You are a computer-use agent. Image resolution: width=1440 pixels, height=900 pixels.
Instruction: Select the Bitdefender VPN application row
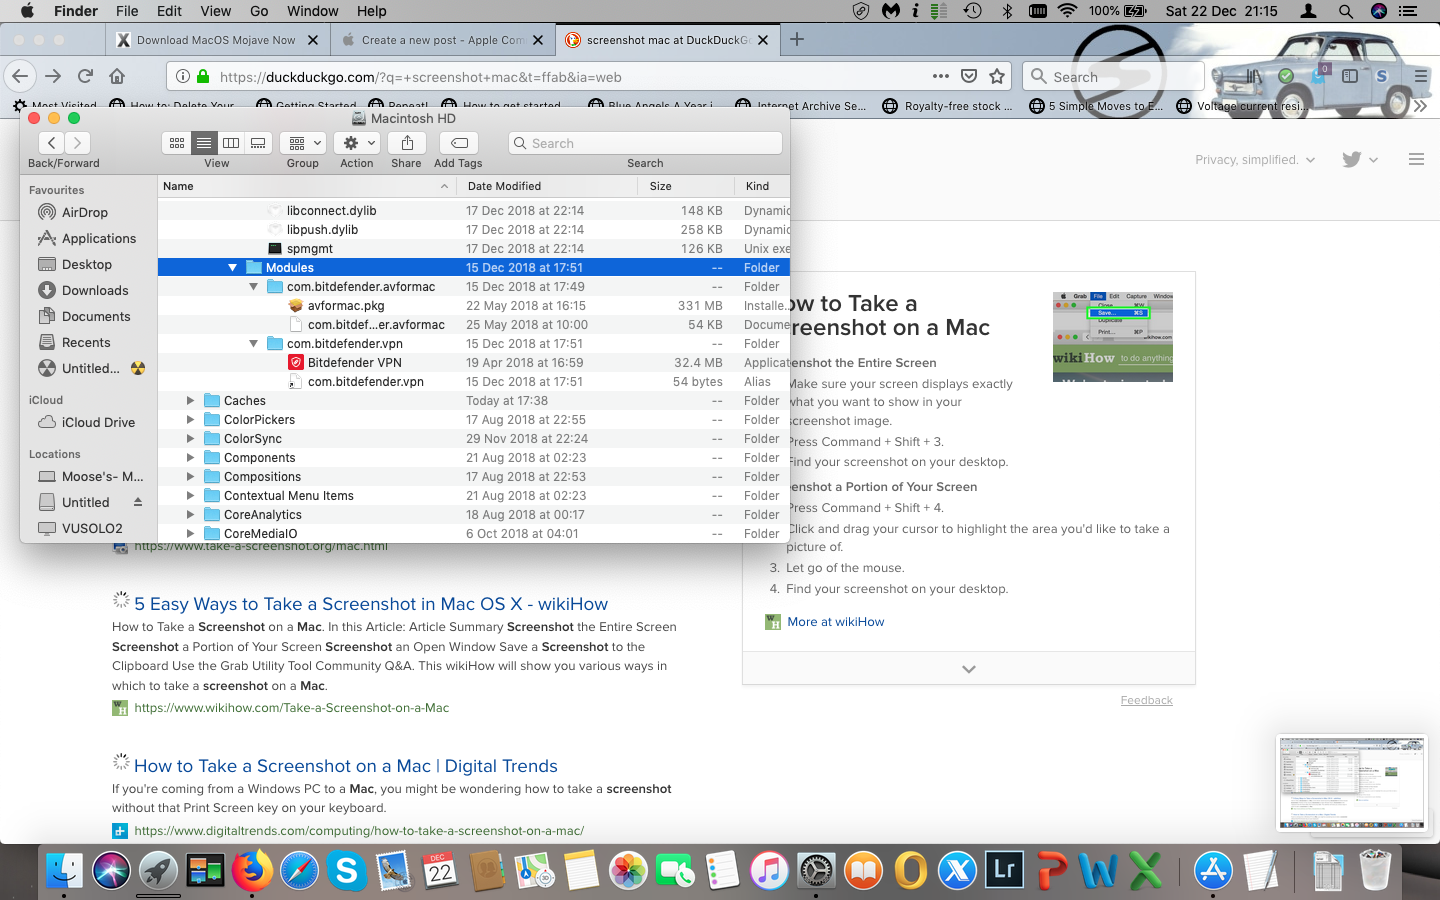[474, 363]
